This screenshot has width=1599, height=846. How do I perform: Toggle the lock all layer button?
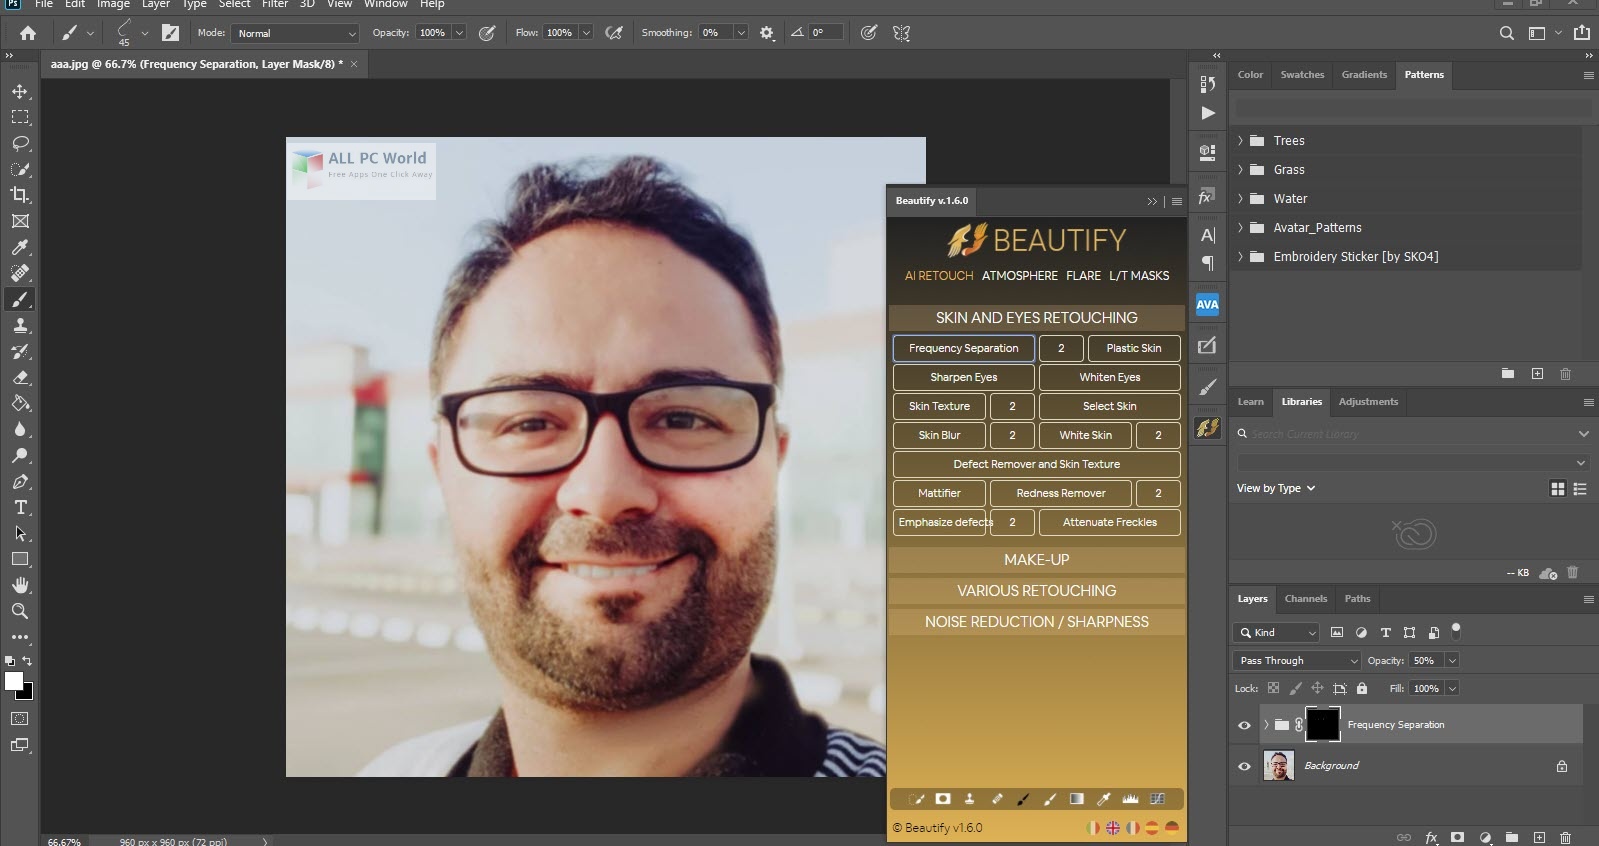(1362, 688)
